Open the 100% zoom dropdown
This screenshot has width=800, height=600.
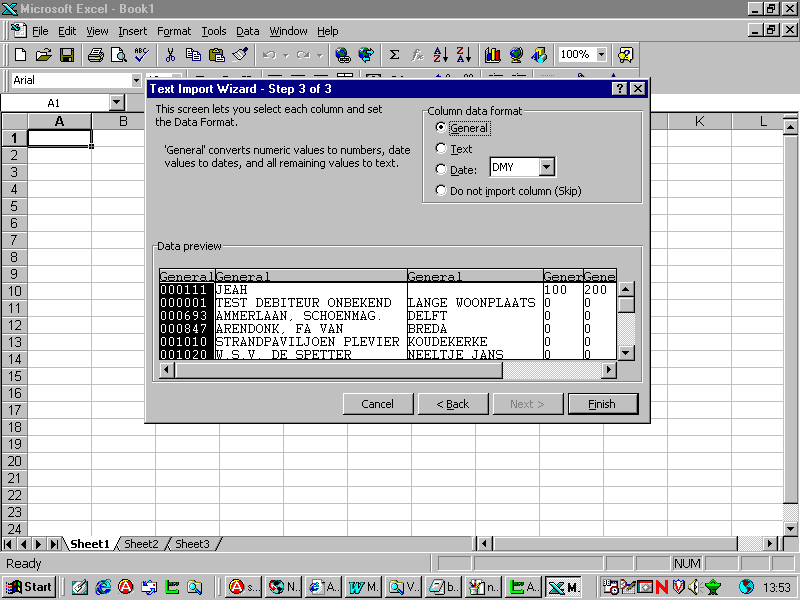601,55
